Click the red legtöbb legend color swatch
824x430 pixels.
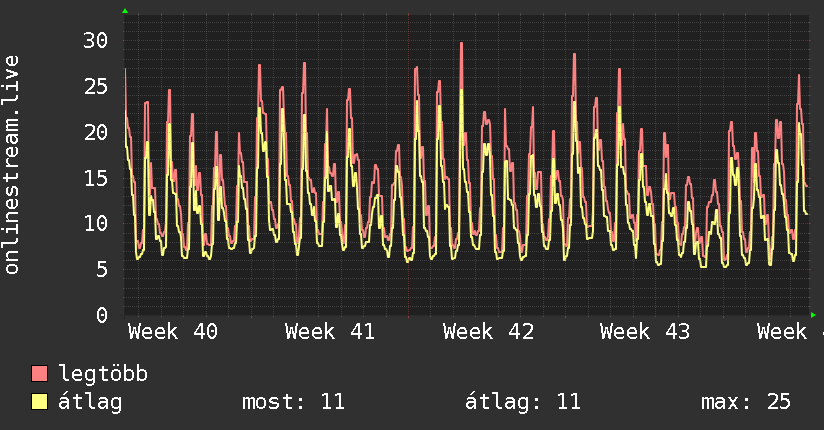click(39, 373)
